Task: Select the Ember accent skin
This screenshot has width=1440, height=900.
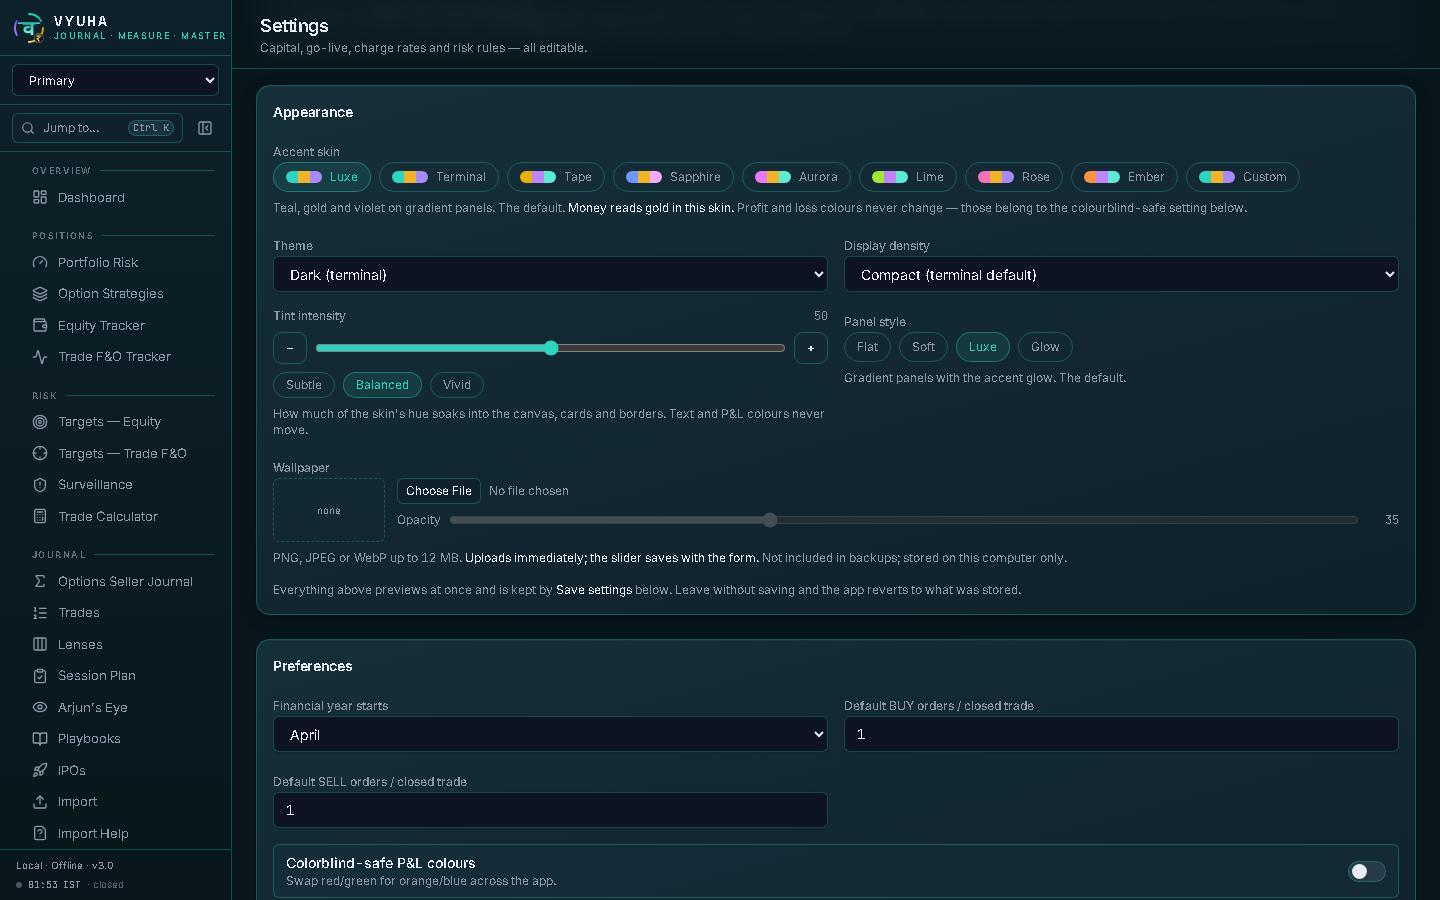Action: [x=1124, y=177]
